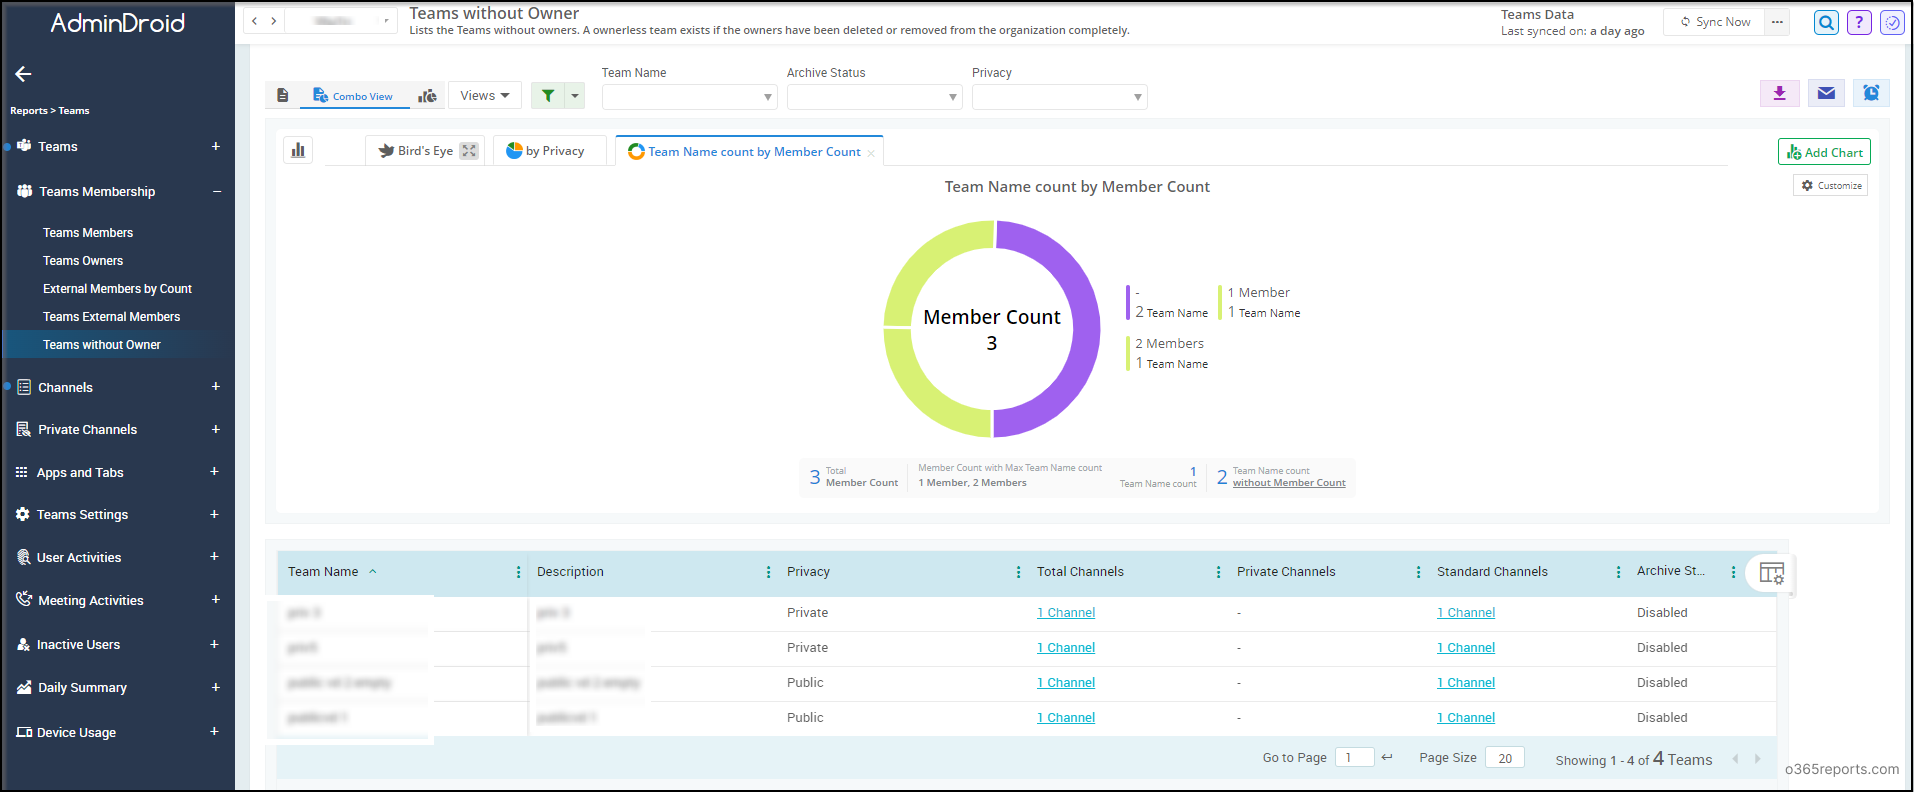Expand the User Activities section

click(x=214, y=556)
